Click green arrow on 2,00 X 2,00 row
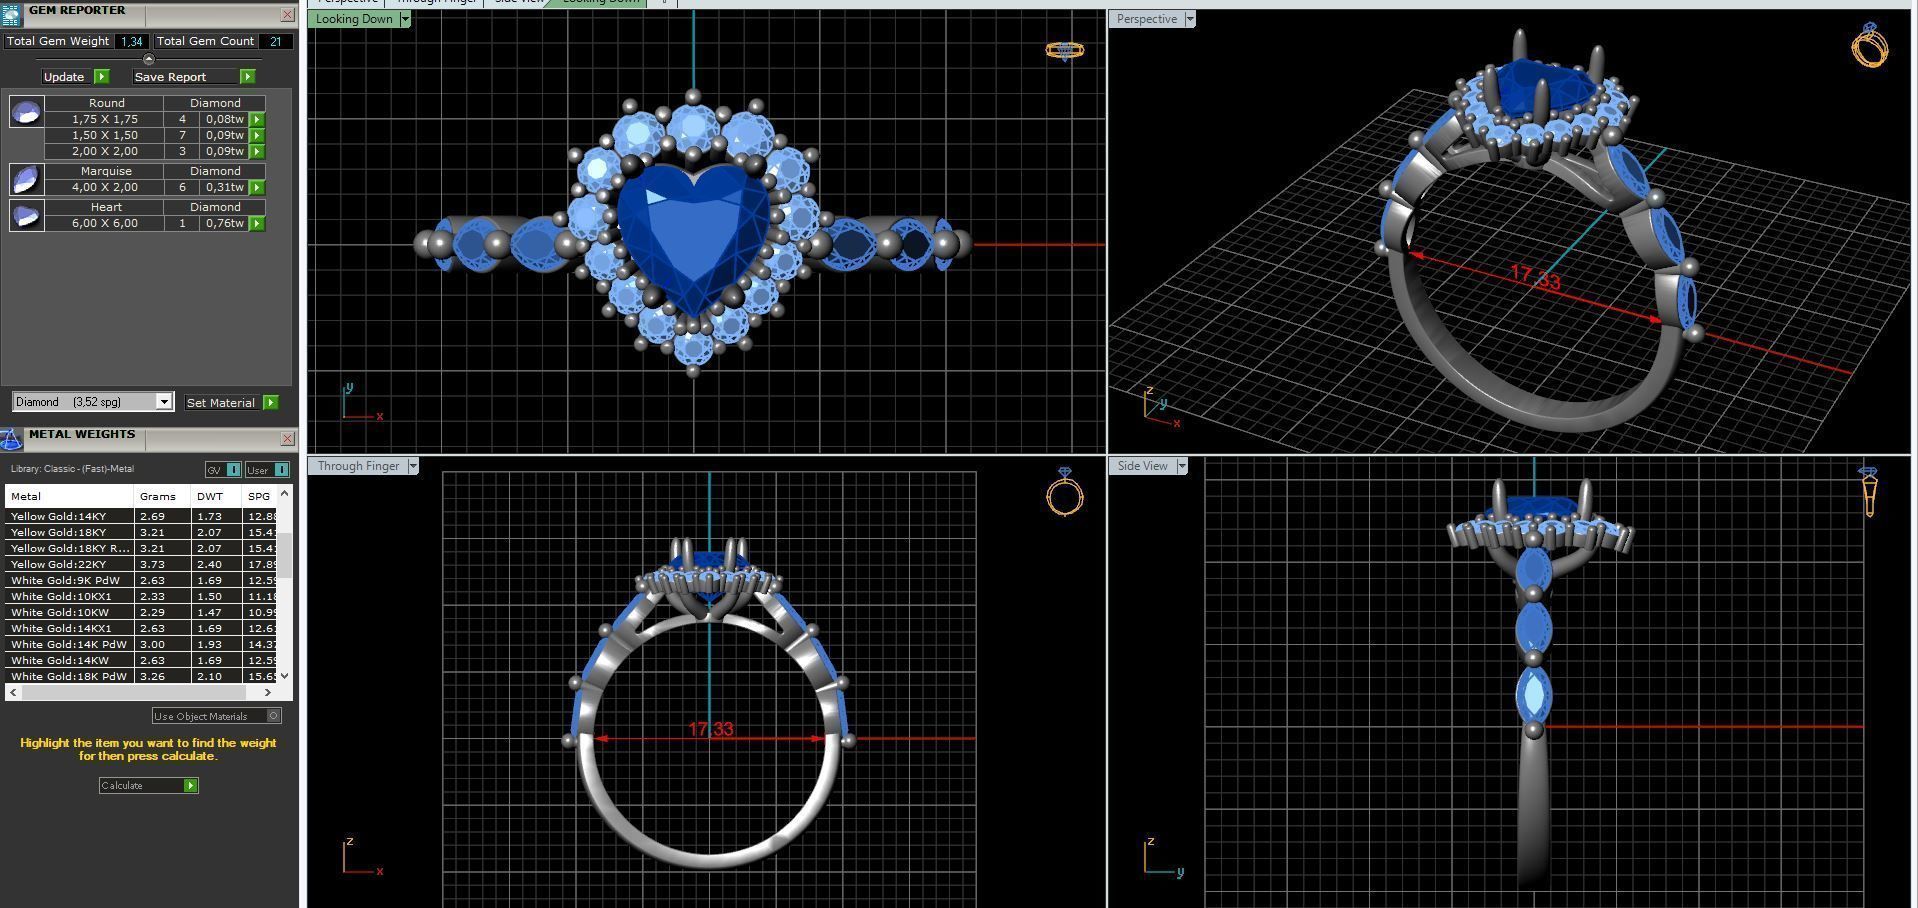Viewport: 1918px width, 908px height. [257, 151]
